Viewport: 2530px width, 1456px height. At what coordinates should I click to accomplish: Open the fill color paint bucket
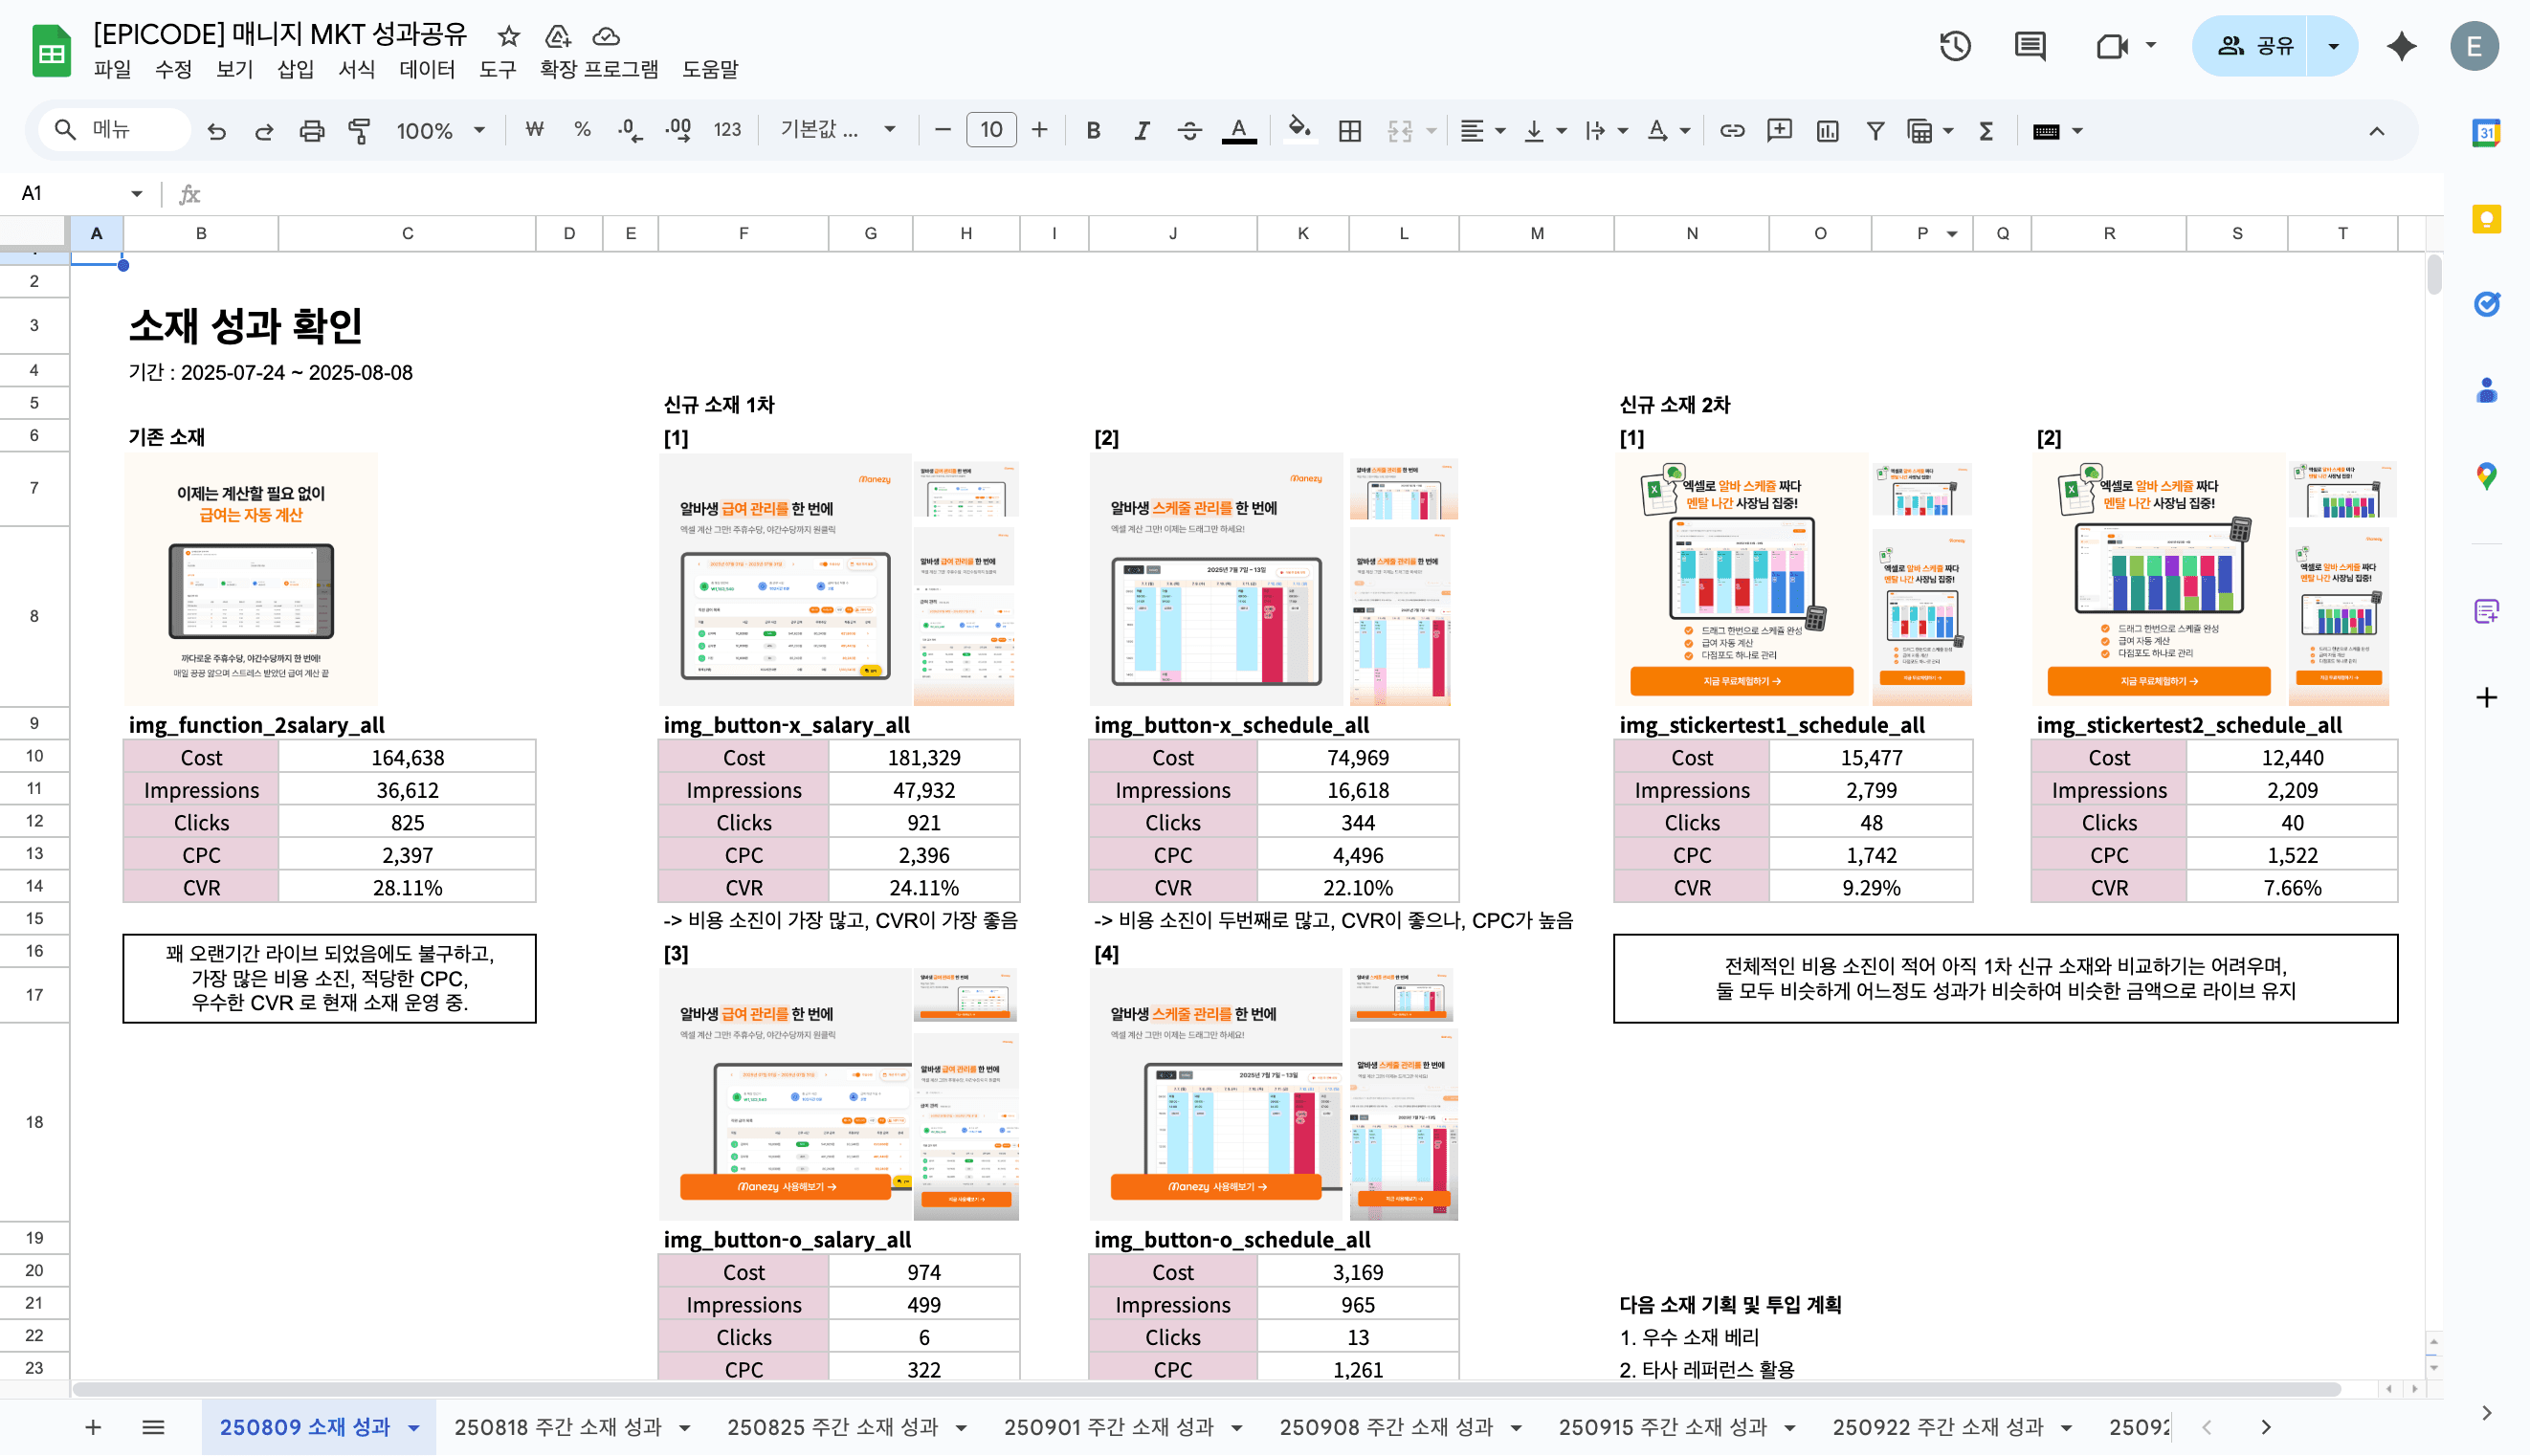point(1298,129)
